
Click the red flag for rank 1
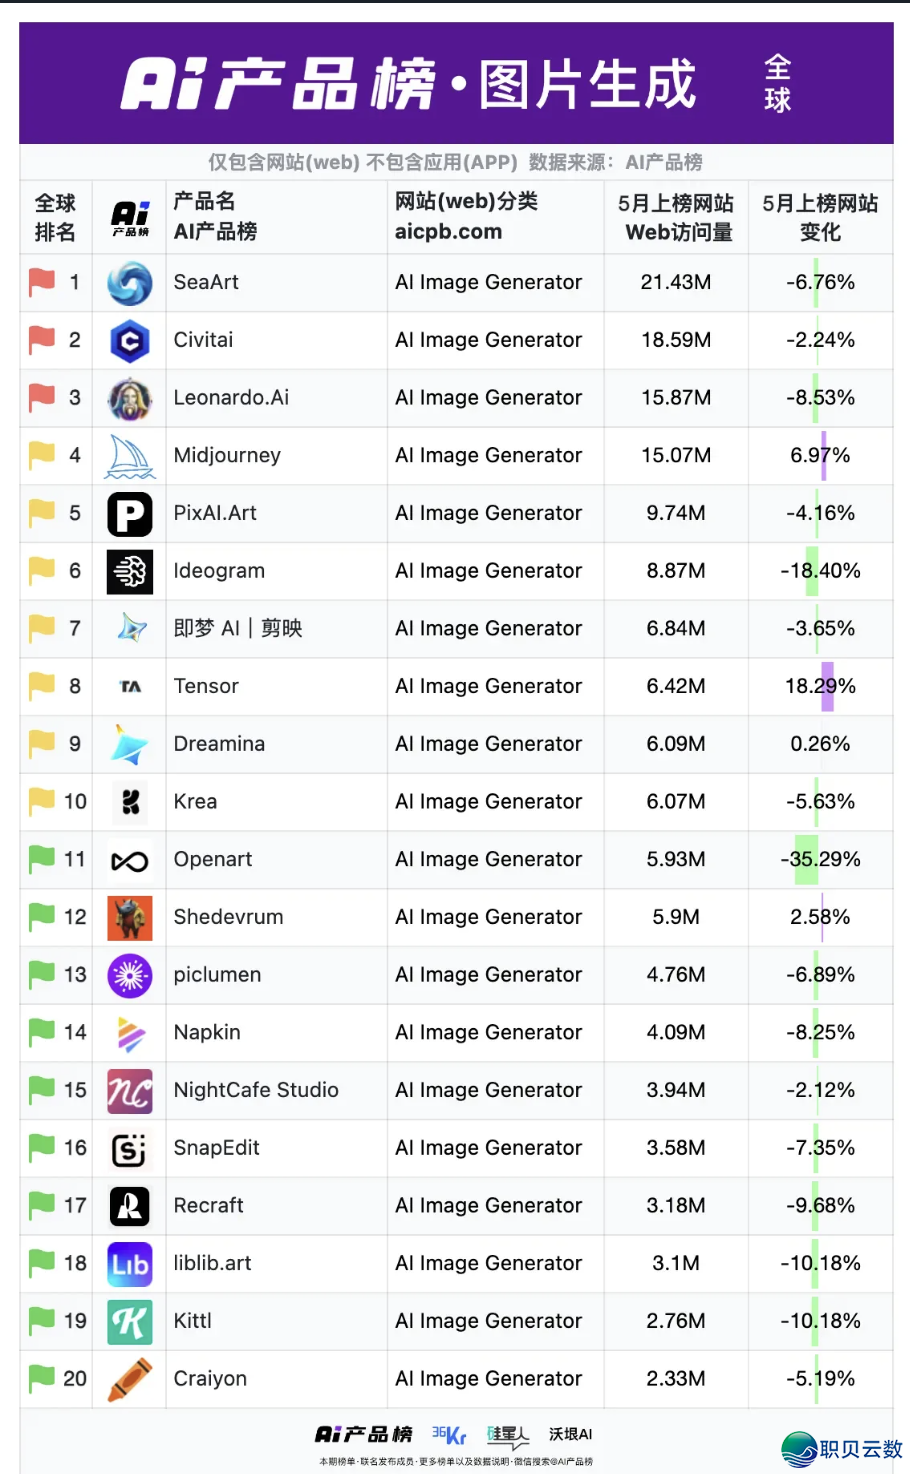42,282
